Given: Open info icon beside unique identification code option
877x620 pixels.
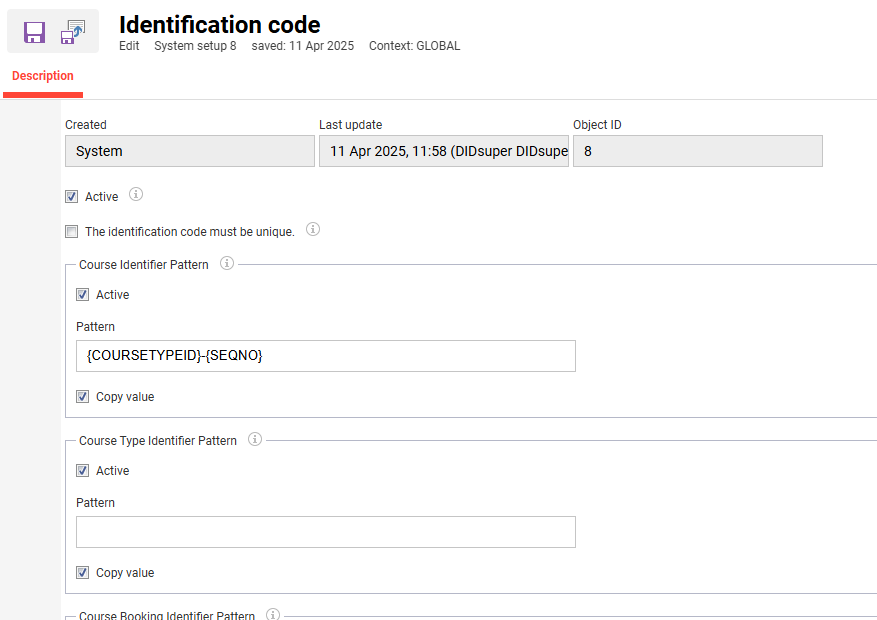Looking at the screenshot, I should pos(313,229).
